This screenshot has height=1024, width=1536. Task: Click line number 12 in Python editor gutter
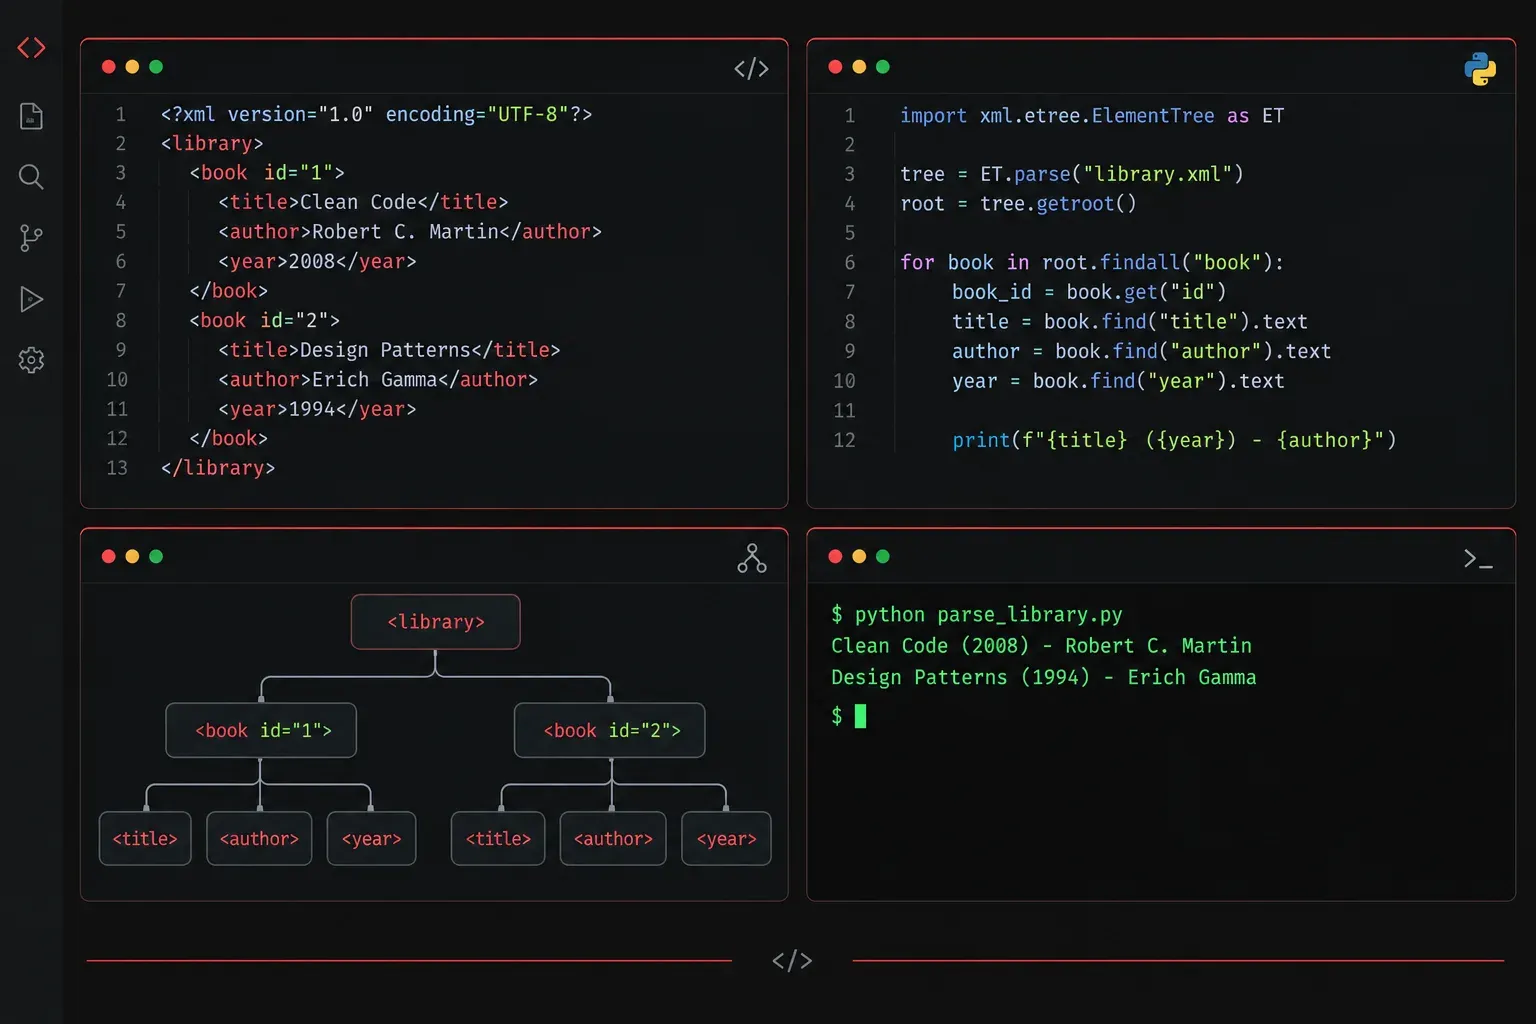tap(844, 440)
